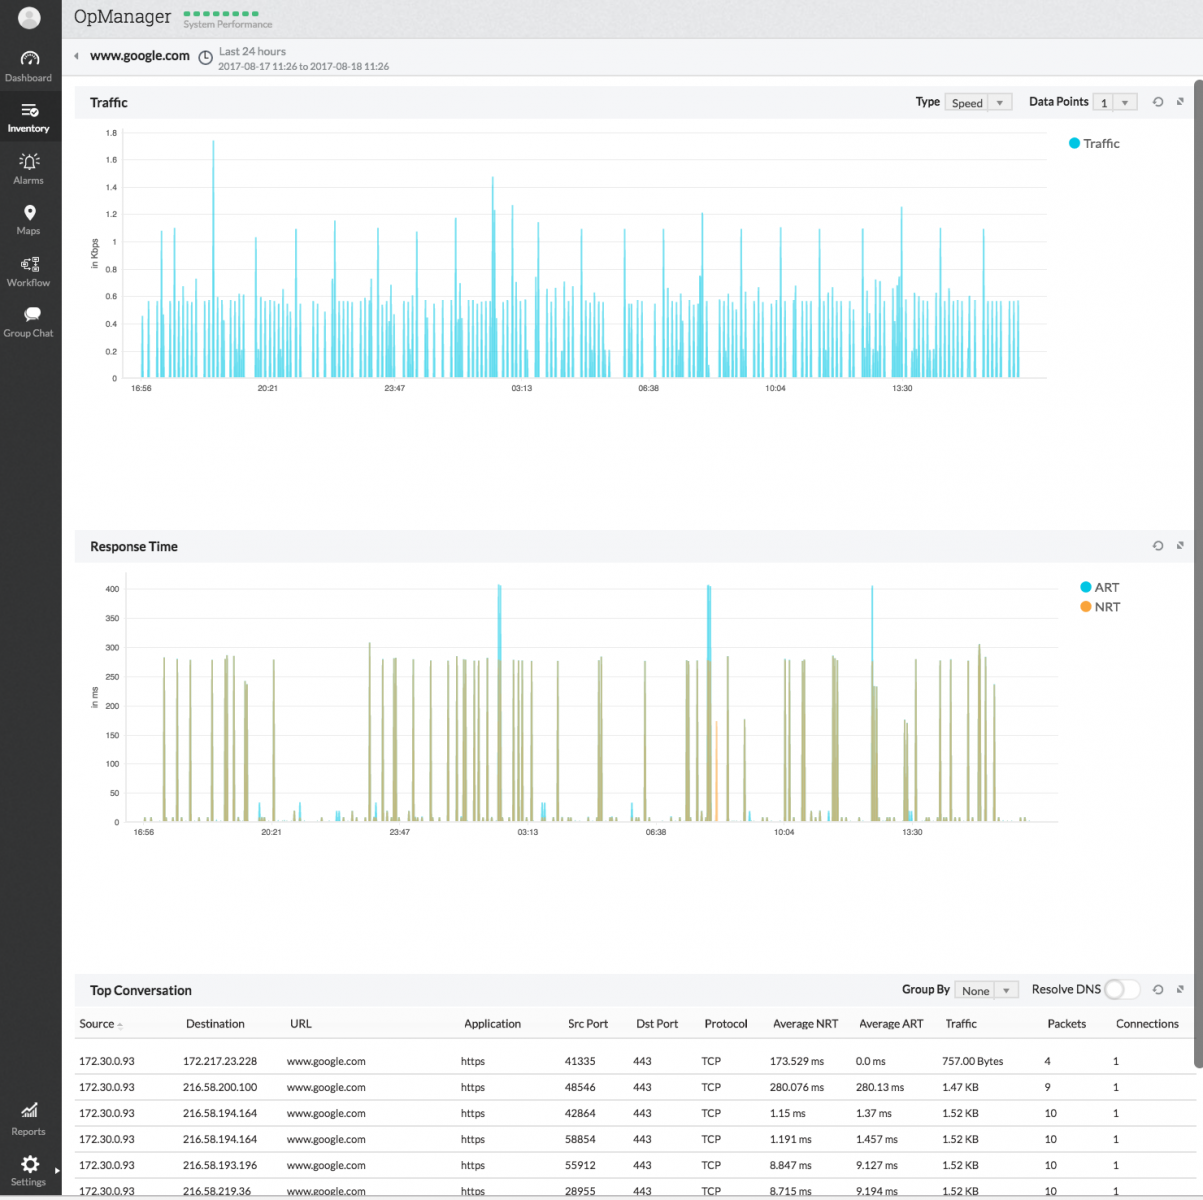Select Inventory in the sidebar
Screen dimensions: 1203x1200
(29, 117)
